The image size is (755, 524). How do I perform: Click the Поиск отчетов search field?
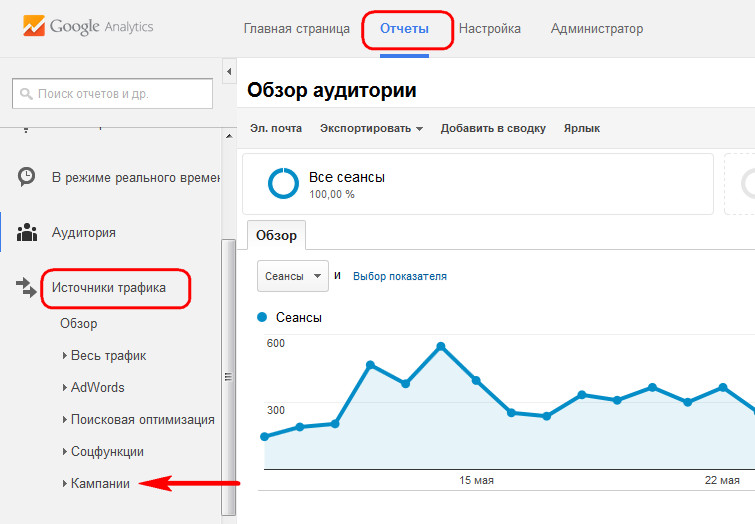pyautogui.click(x=112, y=93)
